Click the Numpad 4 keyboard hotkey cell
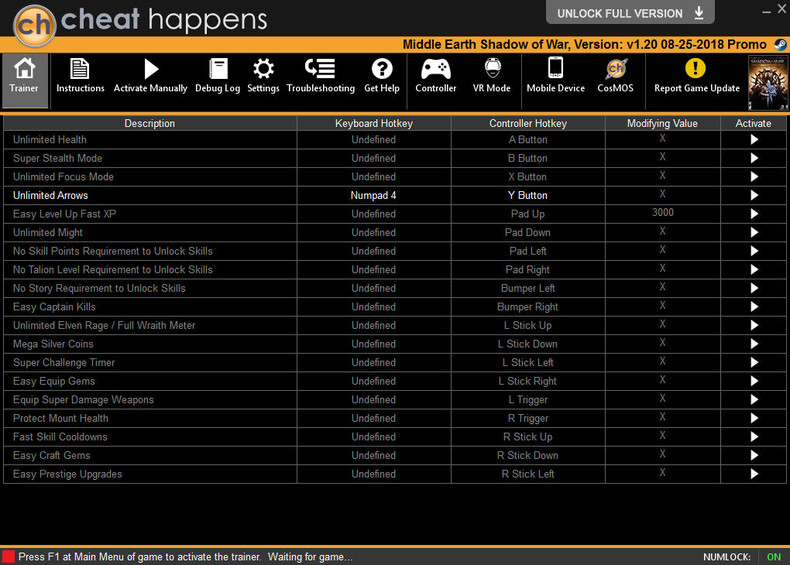 pyautogui.click(x=373, y=196)
